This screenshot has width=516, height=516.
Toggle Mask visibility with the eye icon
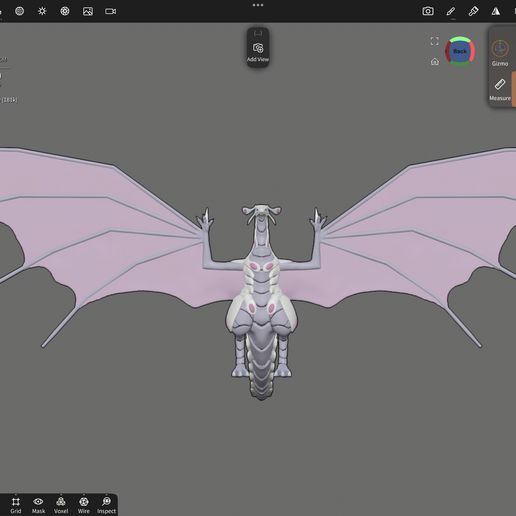point(38,505)
